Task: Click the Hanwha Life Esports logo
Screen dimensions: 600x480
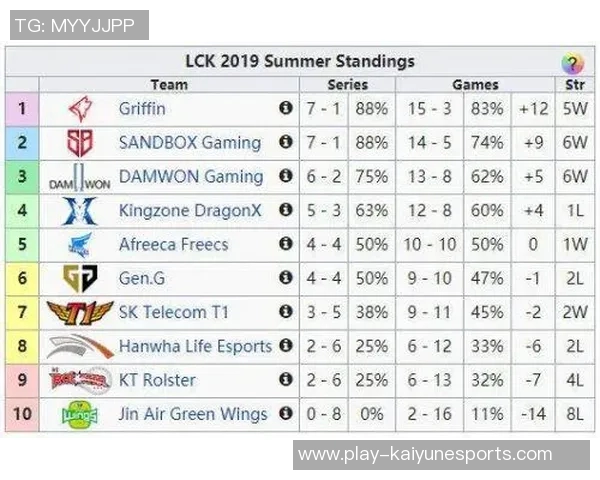Action: [79, 347]
